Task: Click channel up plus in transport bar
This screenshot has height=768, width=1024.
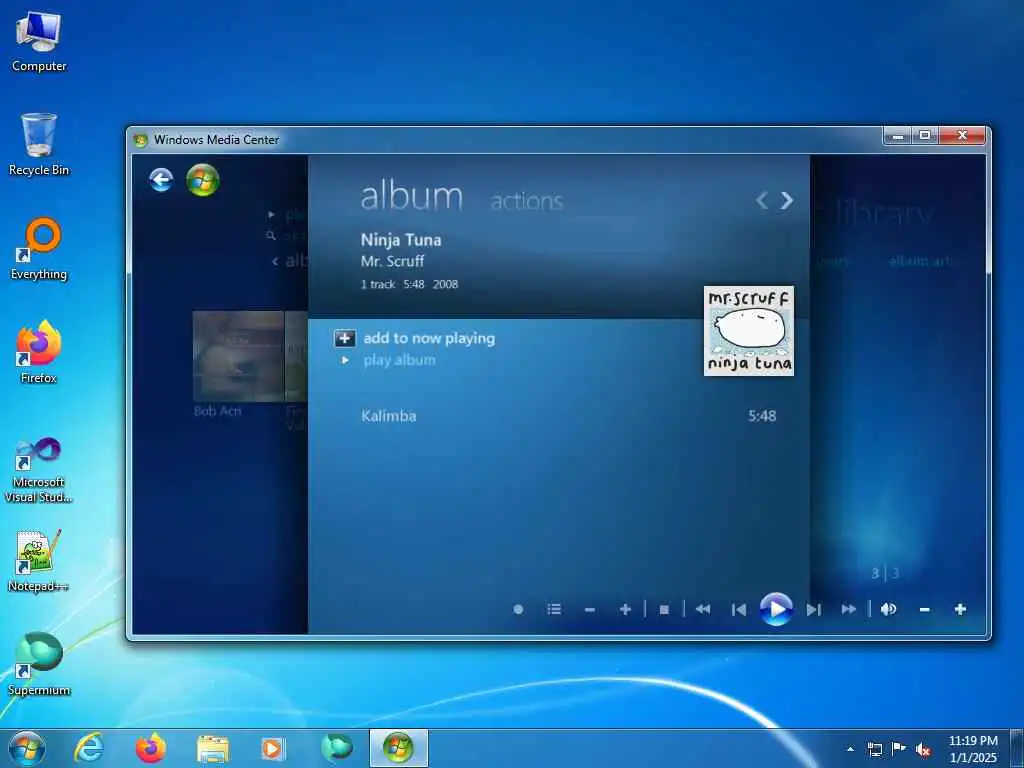Action: (625, 609)
